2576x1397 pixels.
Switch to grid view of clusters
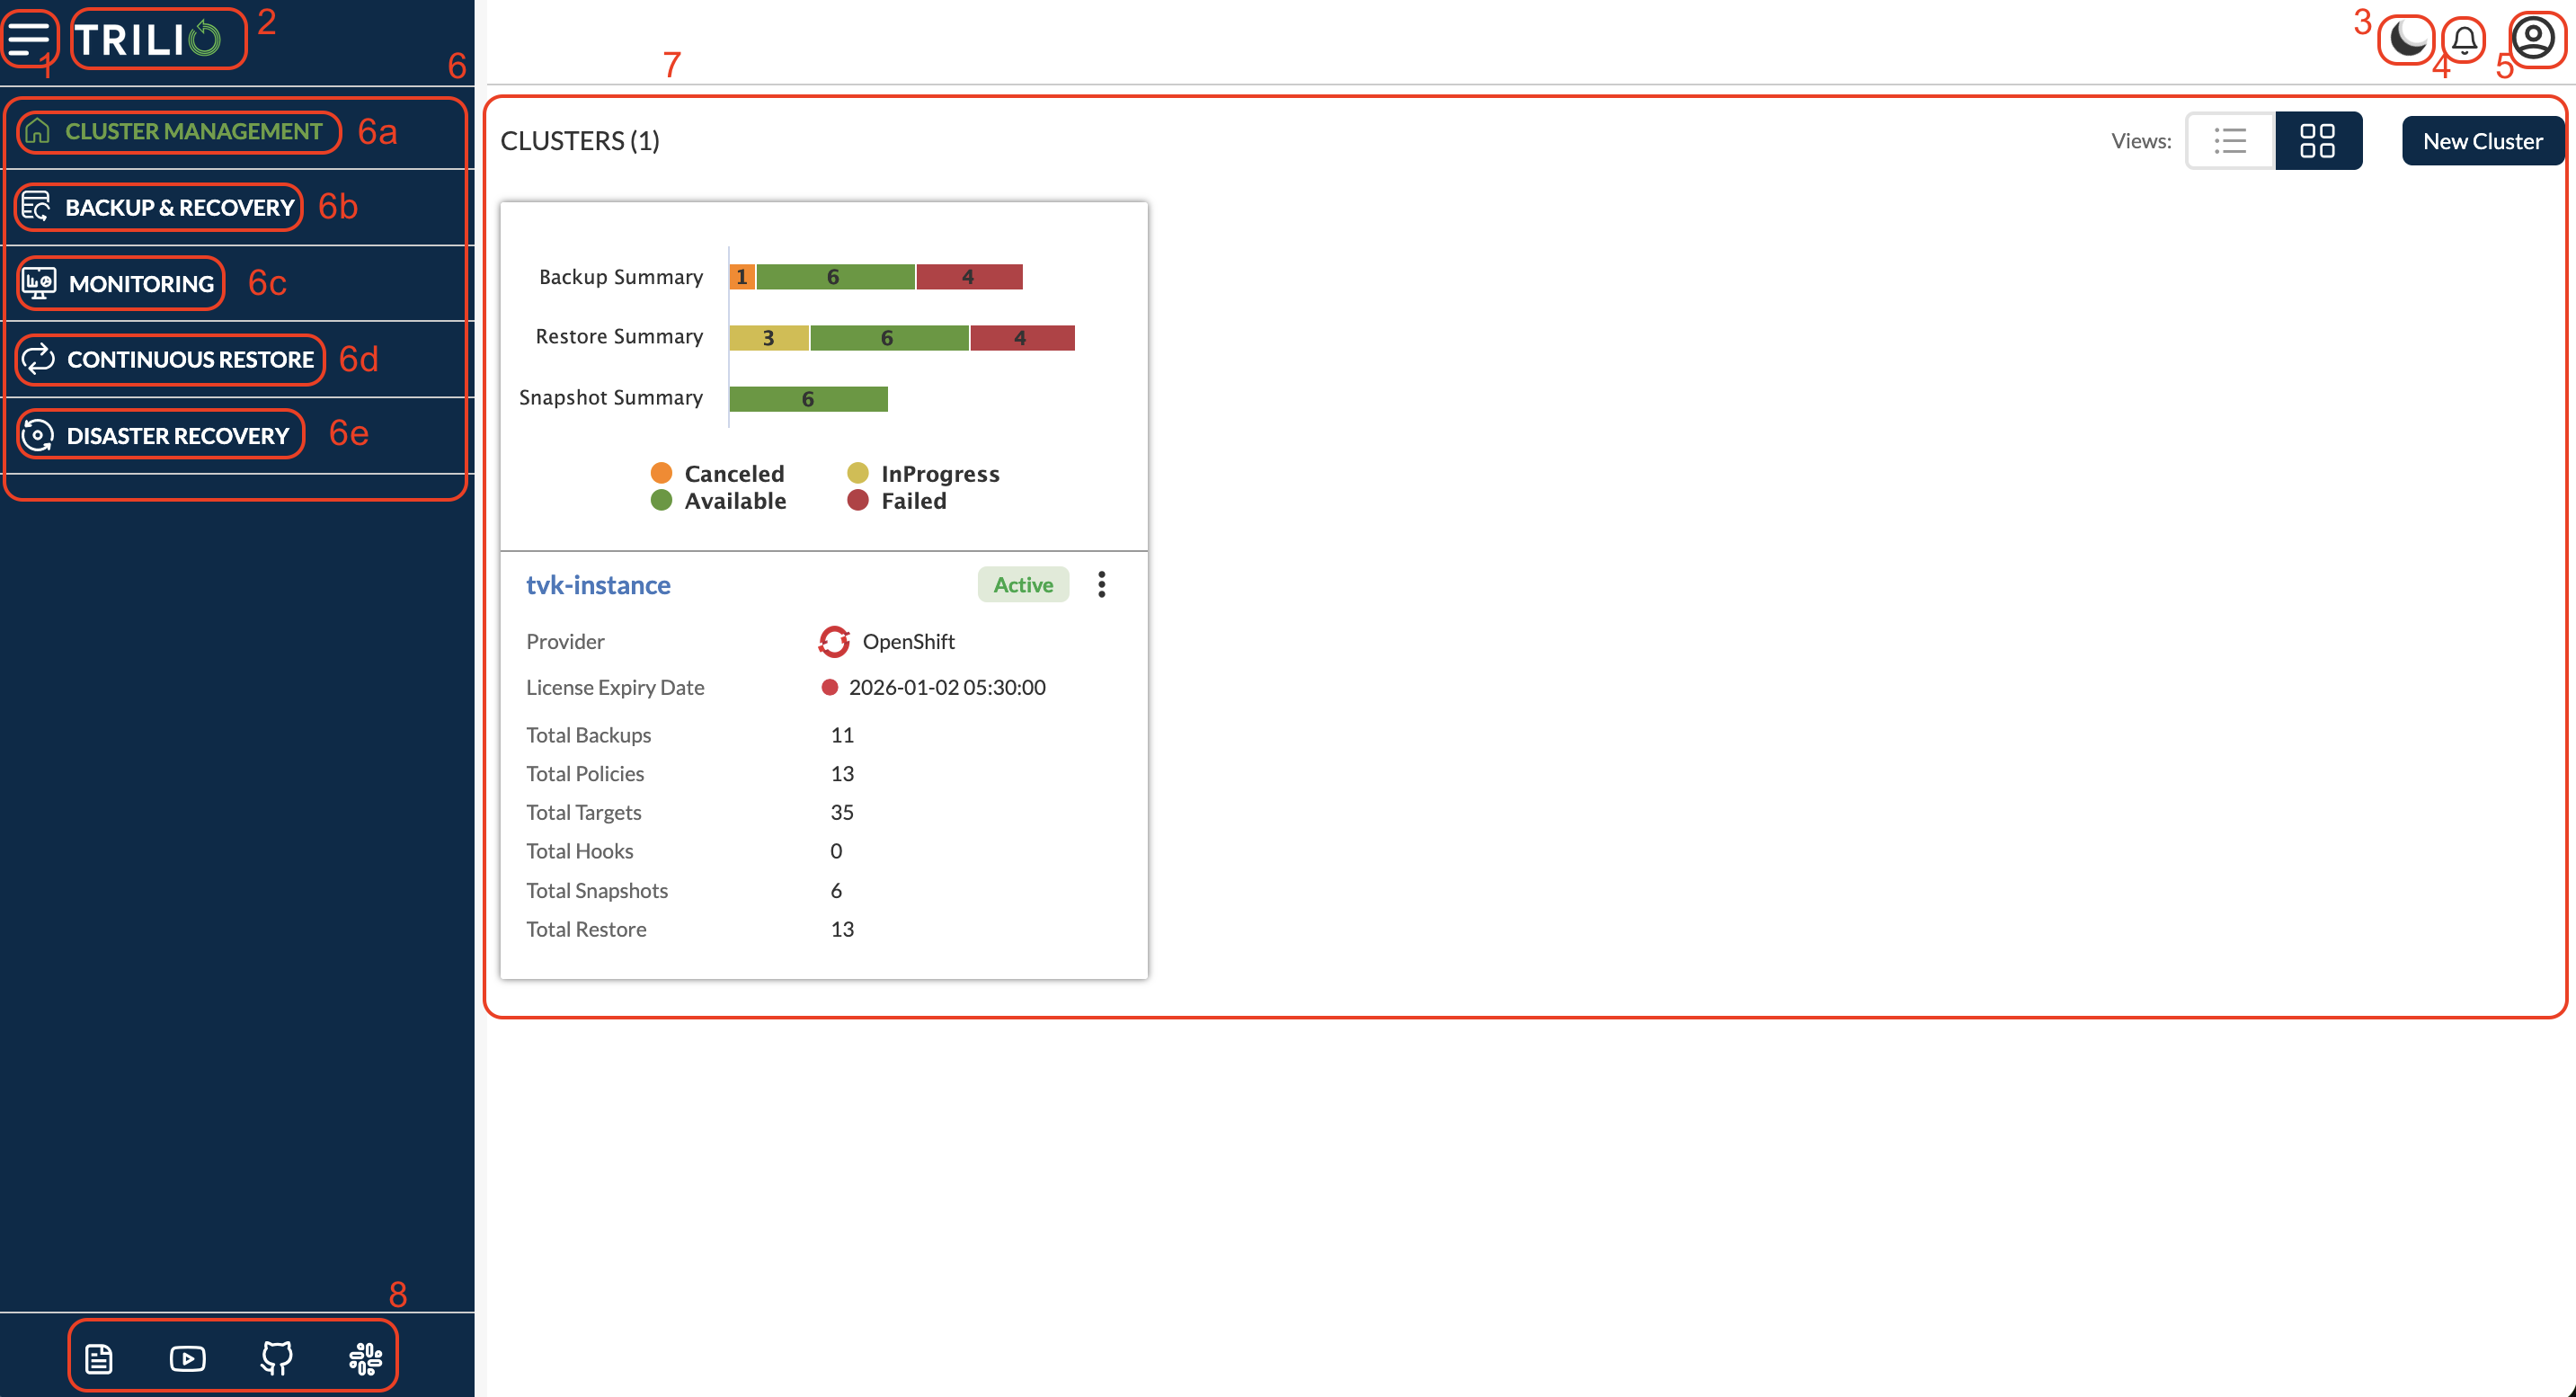click(2317, 141)
